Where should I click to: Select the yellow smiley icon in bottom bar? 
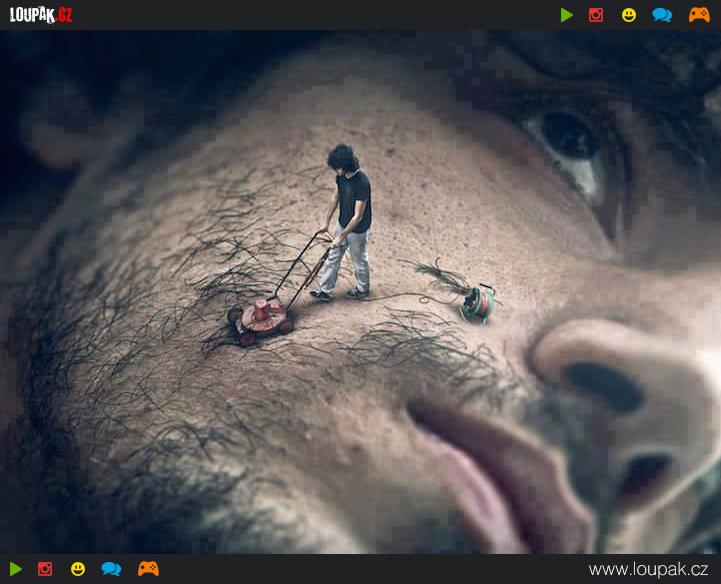point(78,569)
